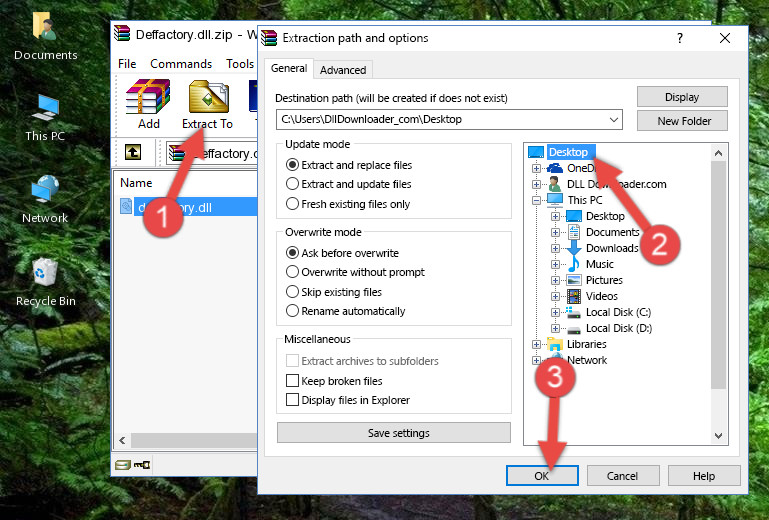The width and height of the screenshot is (769, 520).
Task: Click the up-one-level folder arrow icon
Action: click(x=133, y=152)
